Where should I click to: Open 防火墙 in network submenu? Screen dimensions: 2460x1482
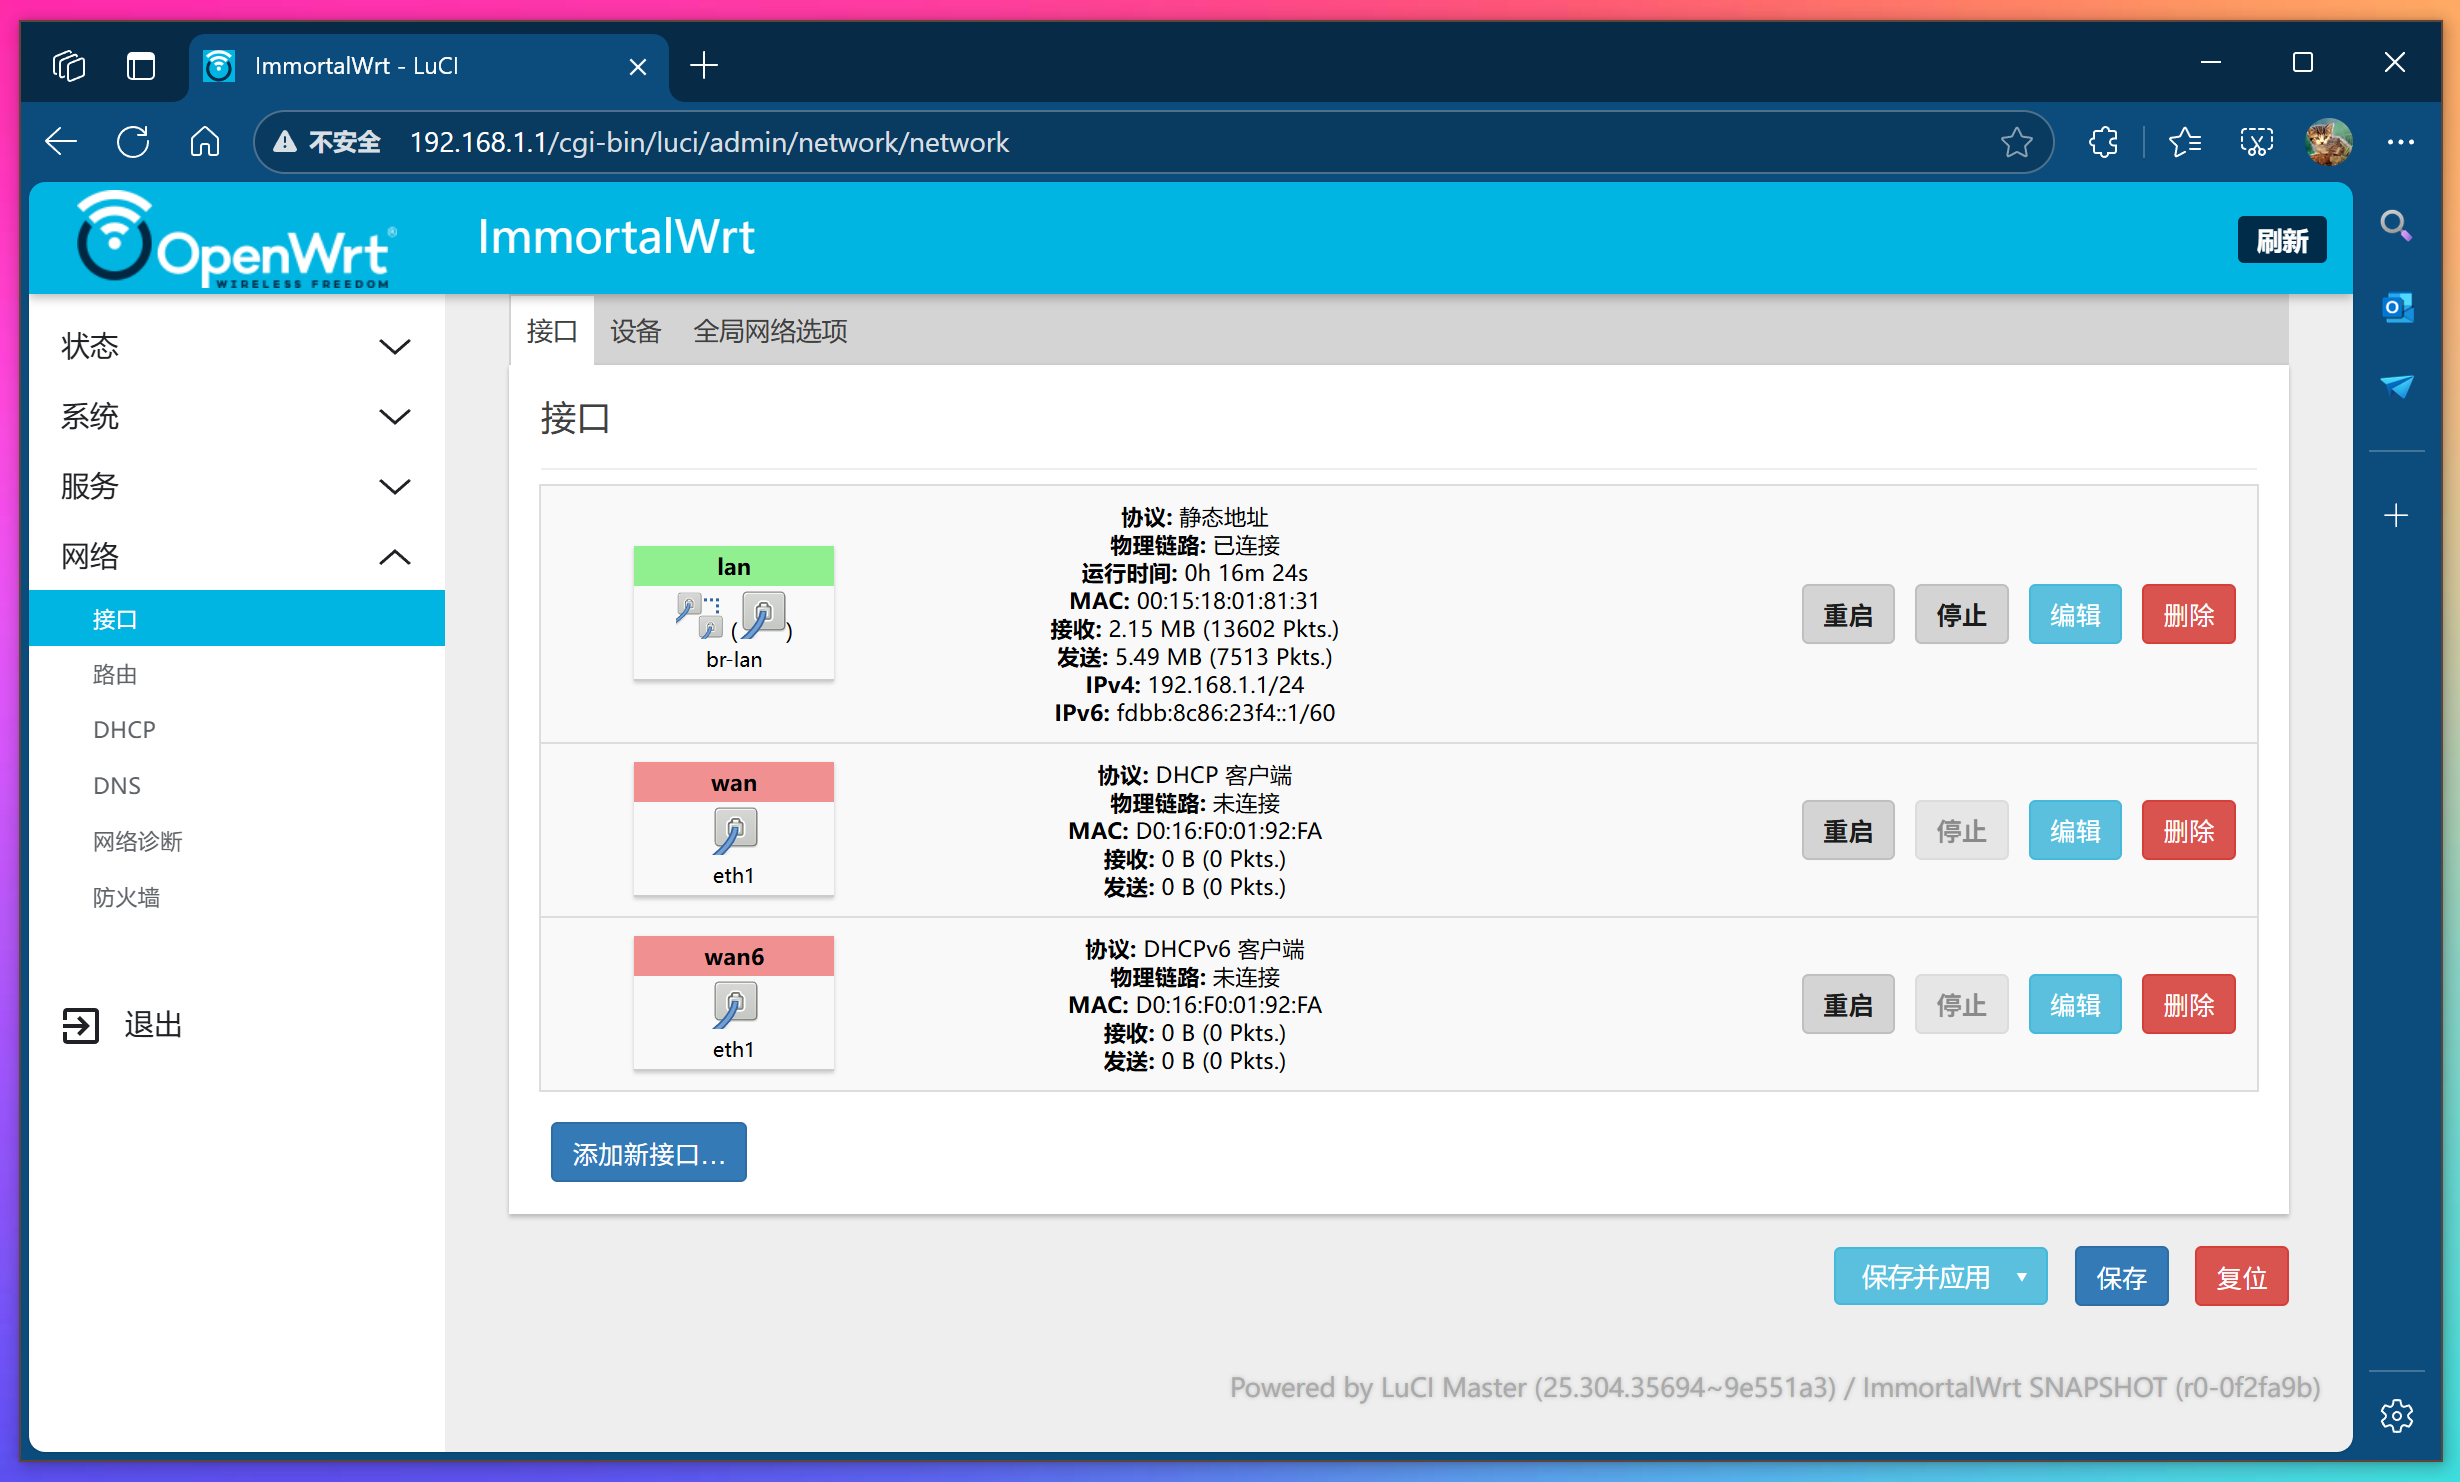click(126, 897)
